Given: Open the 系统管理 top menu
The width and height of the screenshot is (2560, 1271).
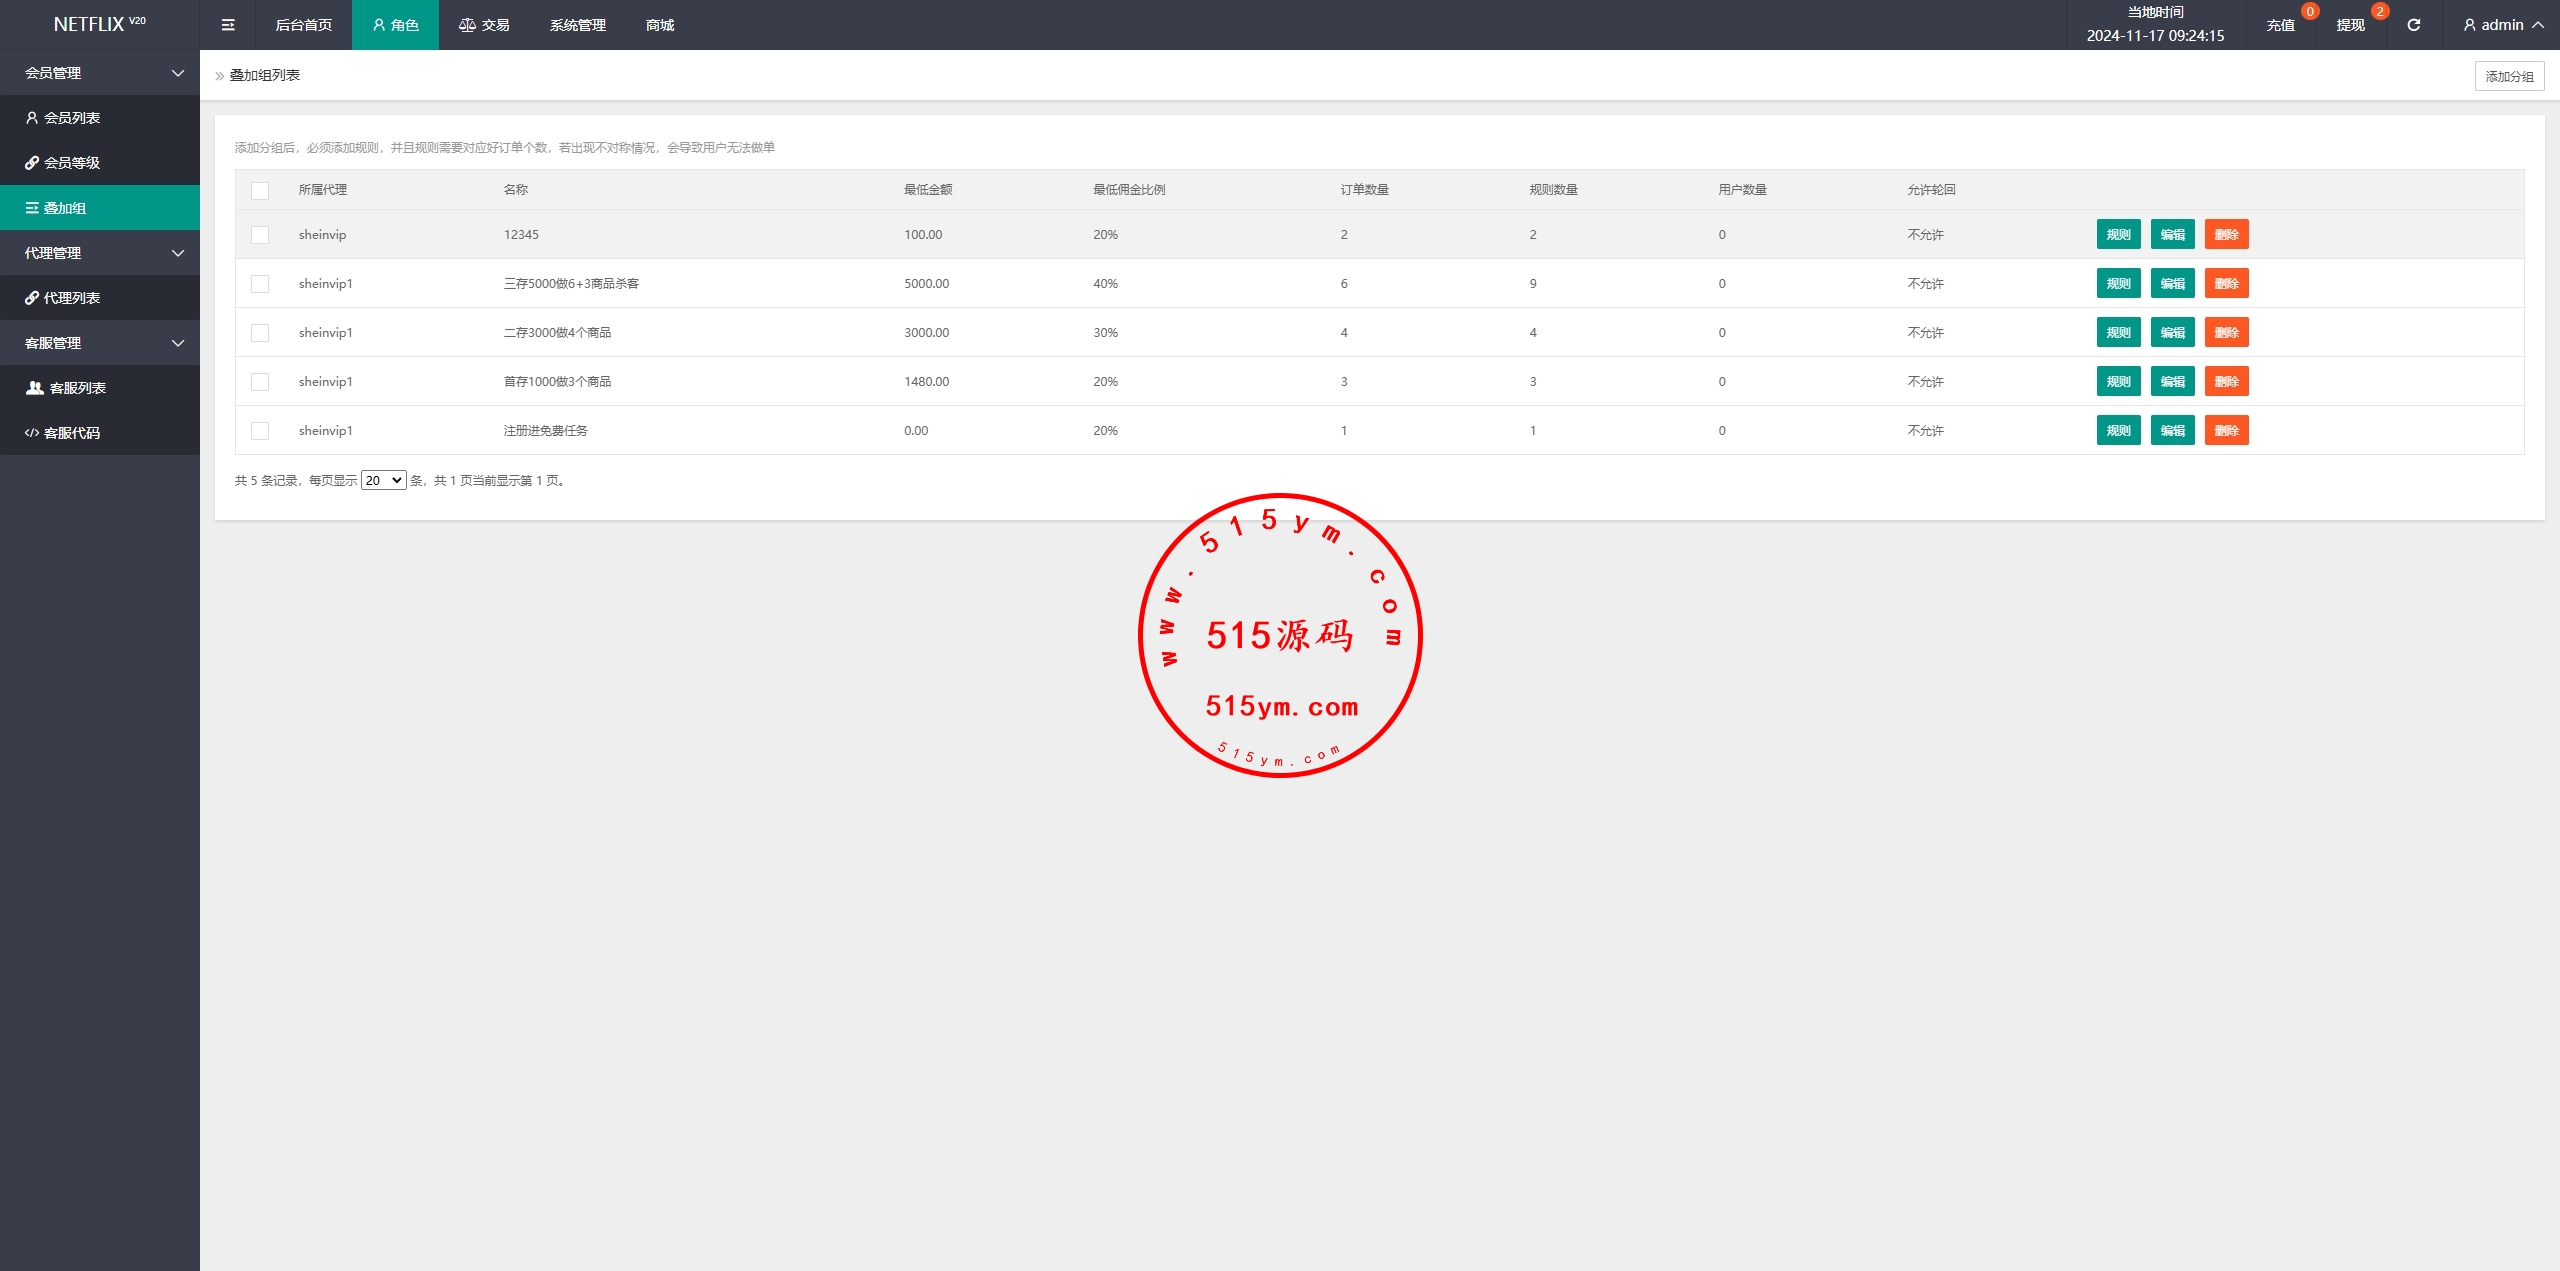Looking at the screenshot, I should [x=577, y=25].
